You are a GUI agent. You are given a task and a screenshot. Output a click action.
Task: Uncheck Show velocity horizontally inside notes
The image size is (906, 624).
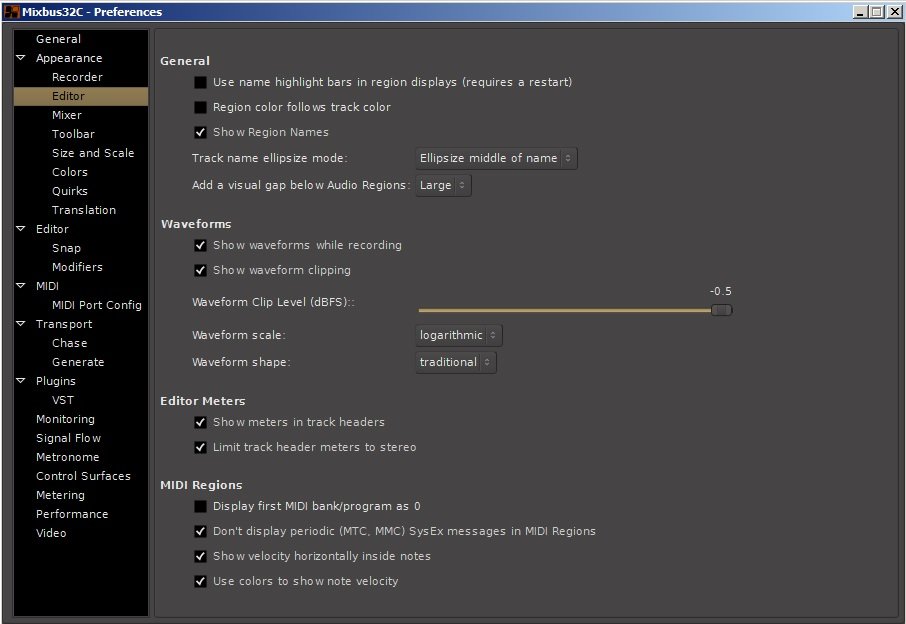[x=200, y=556]
